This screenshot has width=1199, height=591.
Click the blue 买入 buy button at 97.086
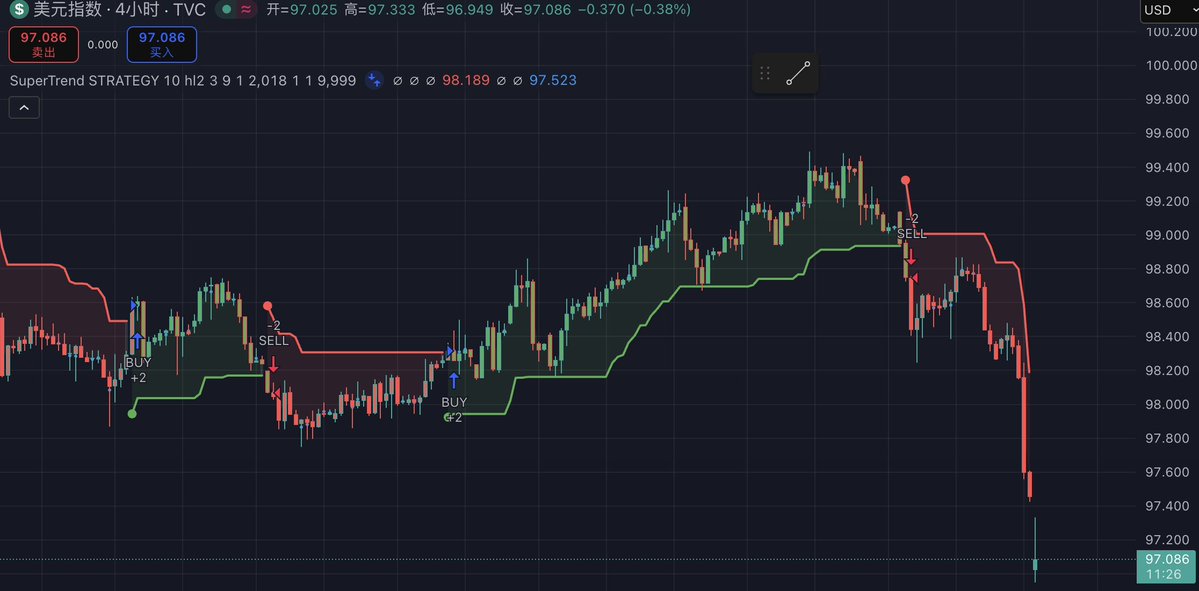click(x=161, y=44)
